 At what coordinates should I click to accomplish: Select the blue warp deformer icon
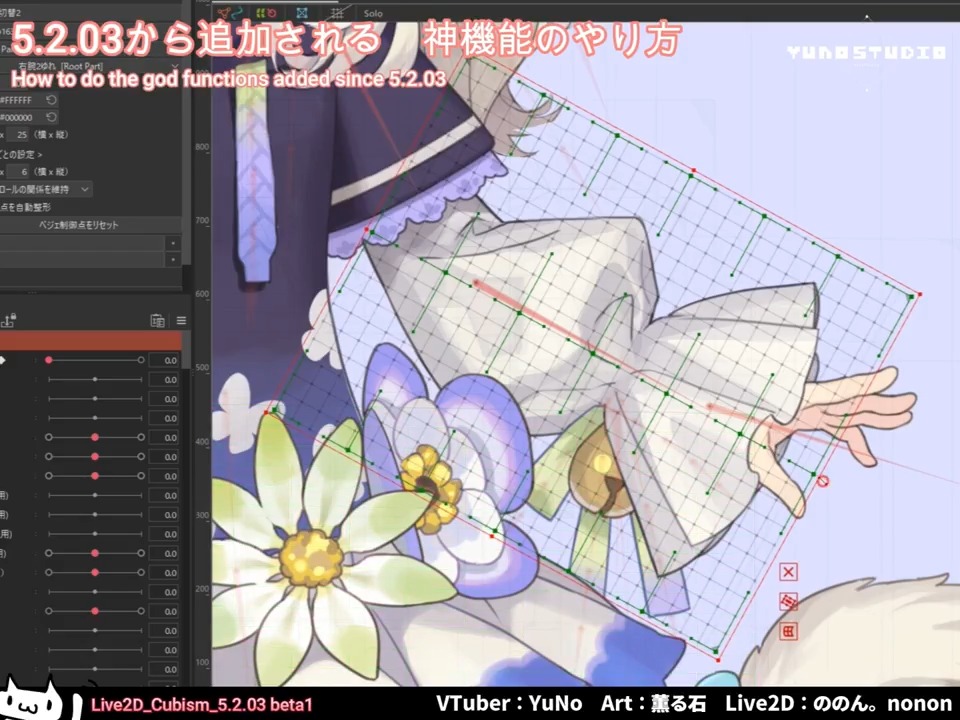point(302,12)
